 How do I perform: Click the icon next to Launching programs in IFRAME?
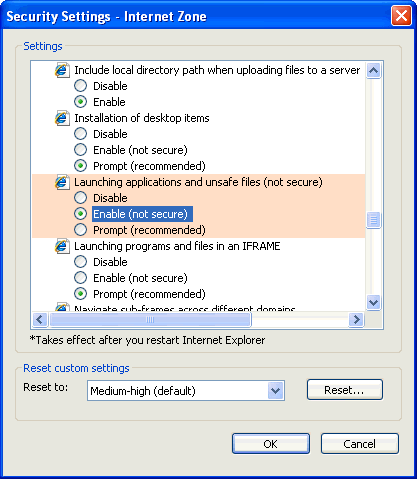[62, 246]
